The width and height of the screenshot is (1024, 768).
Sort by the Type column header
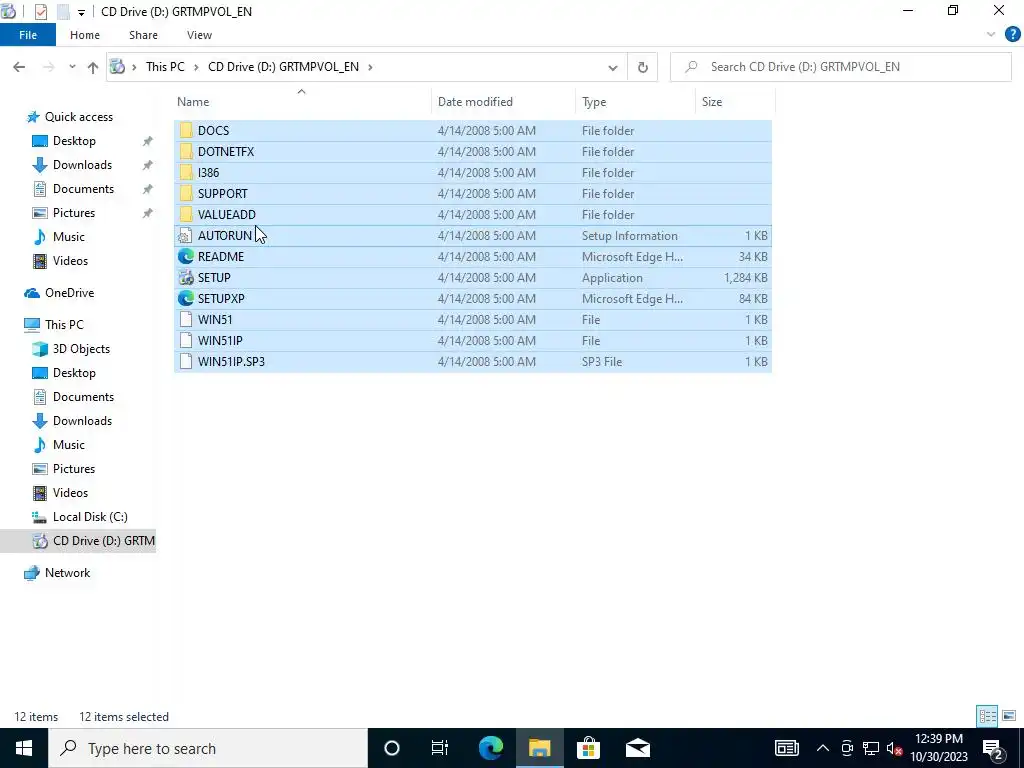(594, 102)
